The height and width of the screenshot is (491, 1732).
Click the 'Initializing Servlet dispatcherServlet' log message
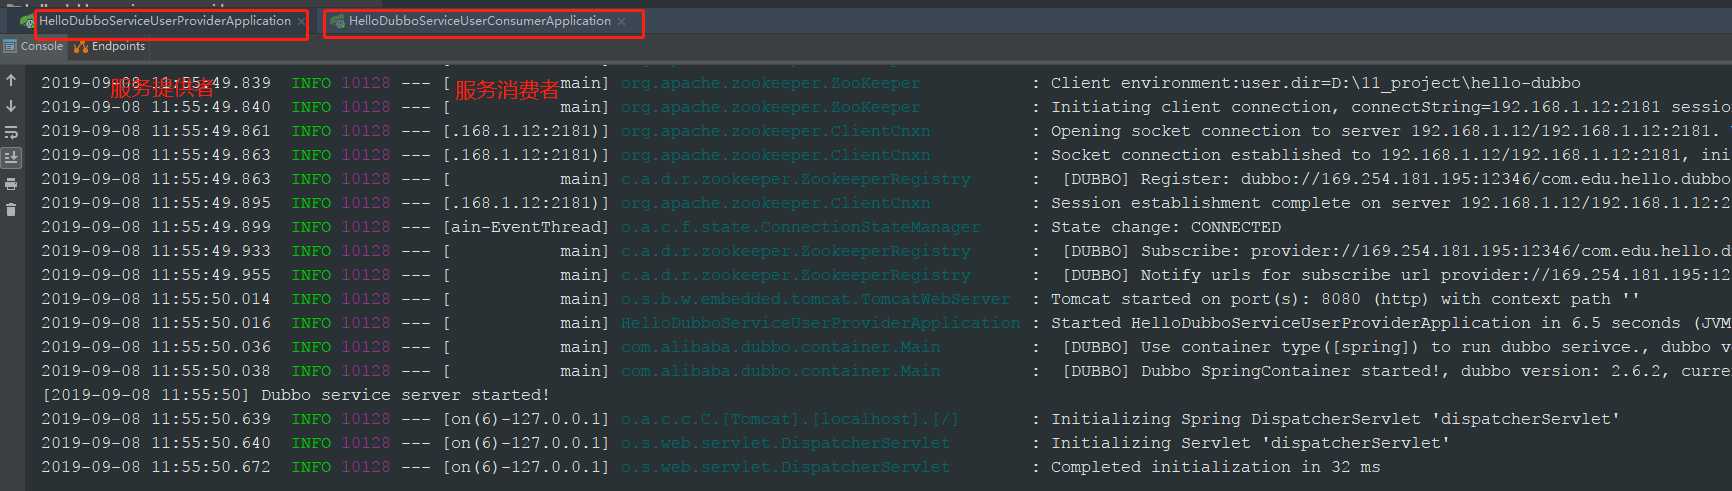click(1250, 443)
